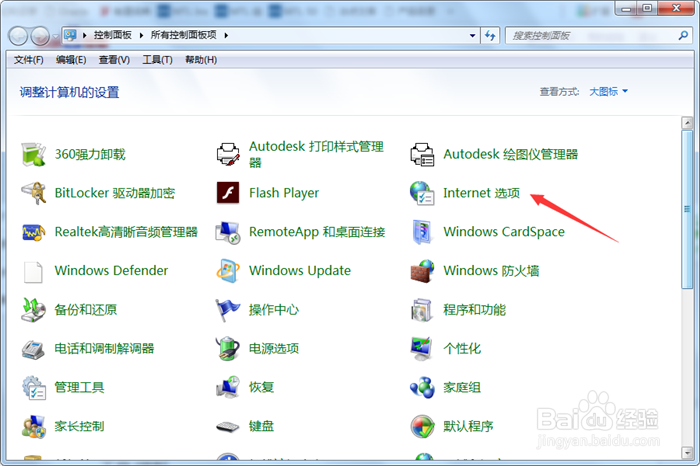The width and height of the screenshot is (700, 466).
Task: Click the search magnifier icon
Action: 683,35
